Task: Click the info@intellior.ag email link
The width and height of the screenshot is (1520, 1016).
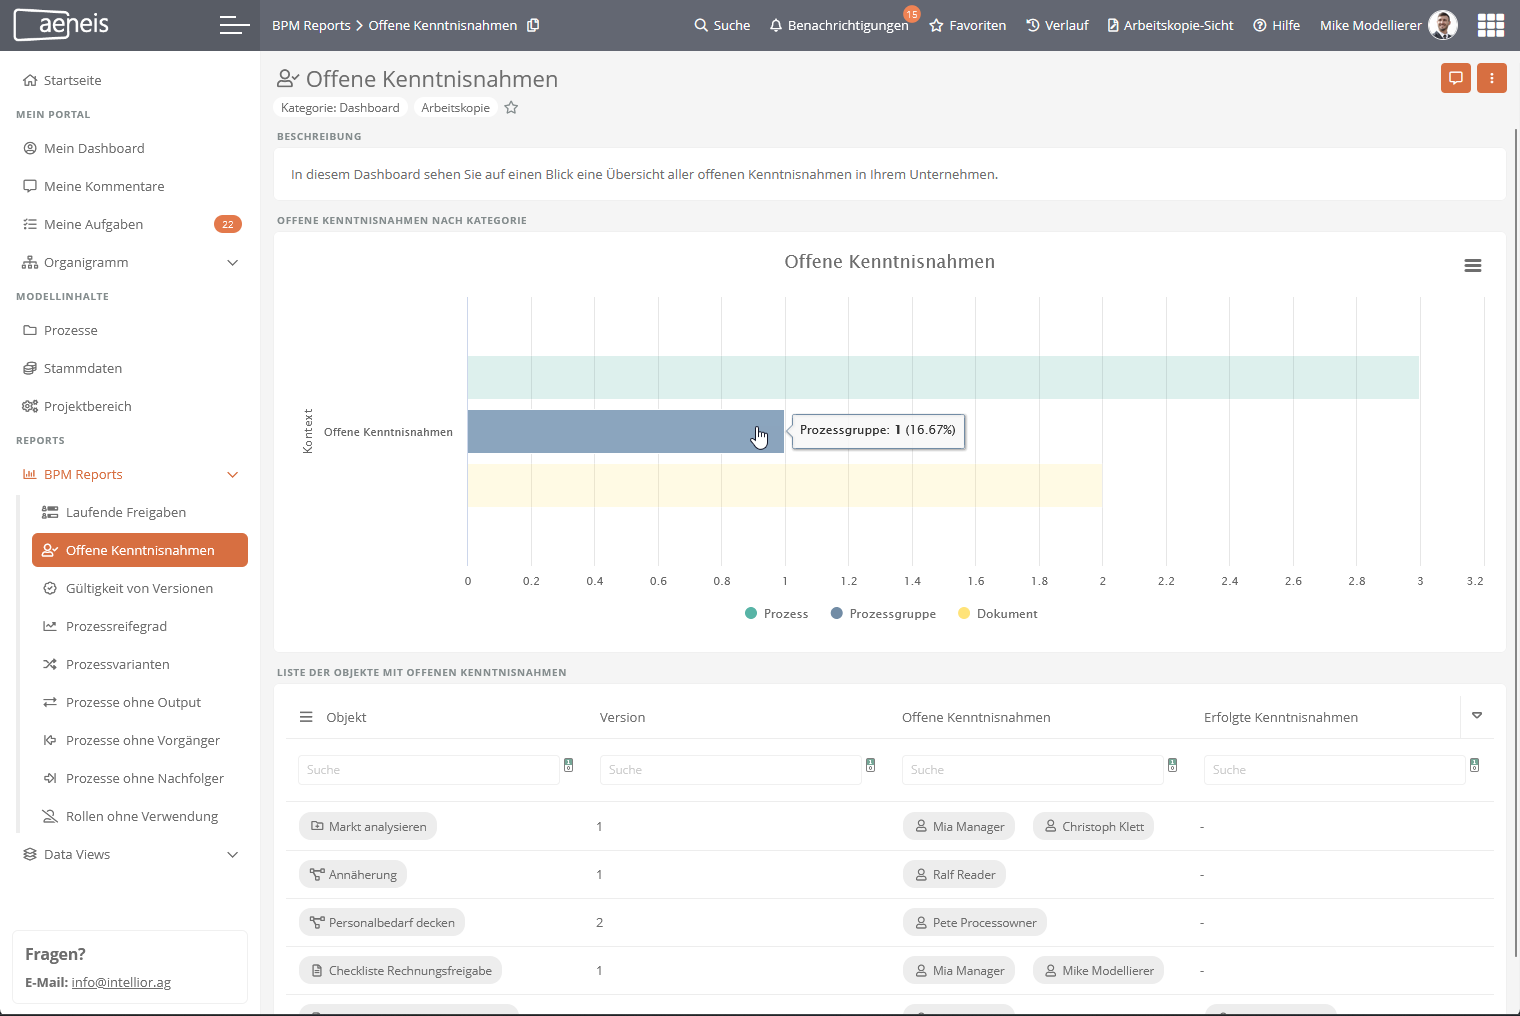Action: (121, 982)
